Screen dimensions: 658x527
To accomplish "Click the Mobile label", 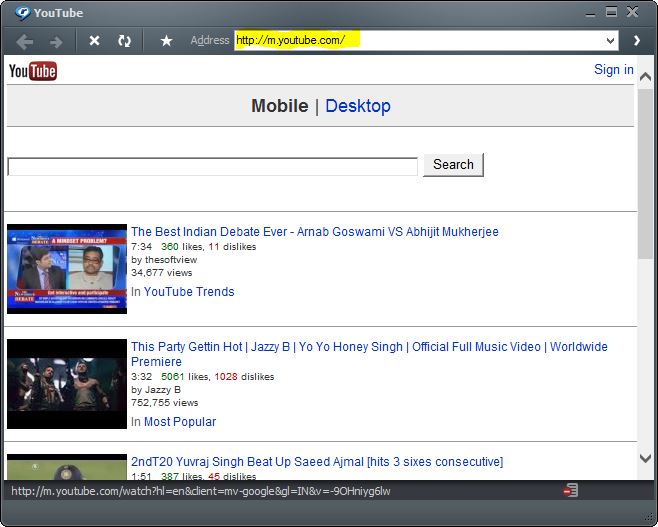I will 279,106.
